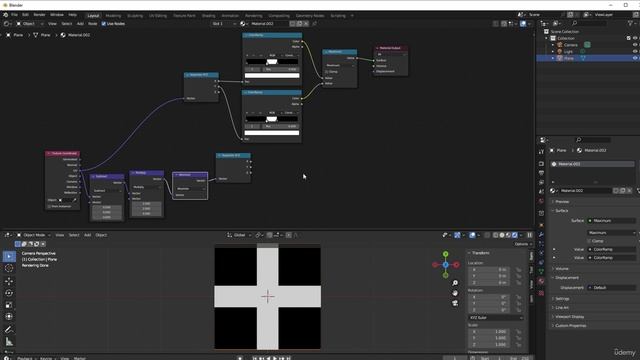Open the Slot 1 dropdown in node editor
Screen dimensions: 640x360
click(224, 24)
